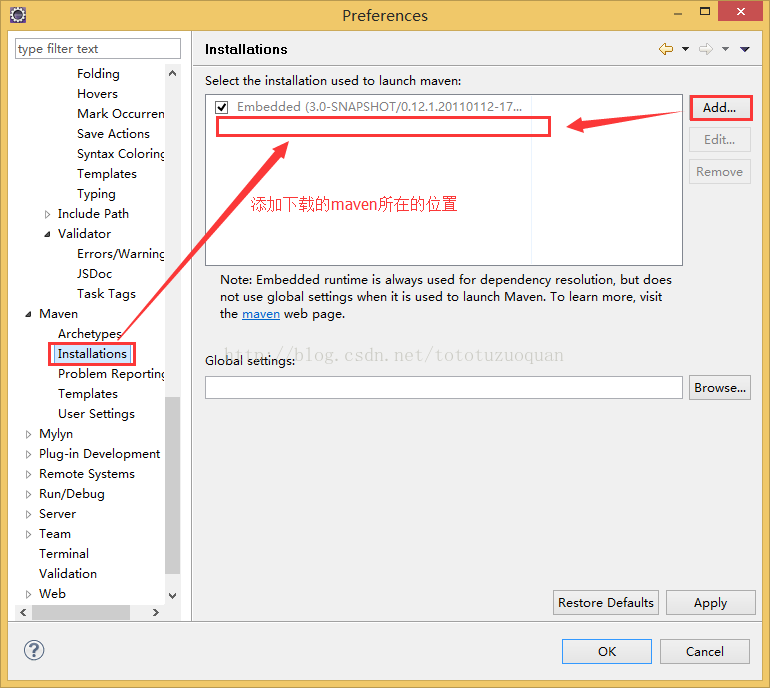The height and width of the screenshot is (688, 770).
Task: Dismiss dialog with Cancel button
Action: coord(704,652)
